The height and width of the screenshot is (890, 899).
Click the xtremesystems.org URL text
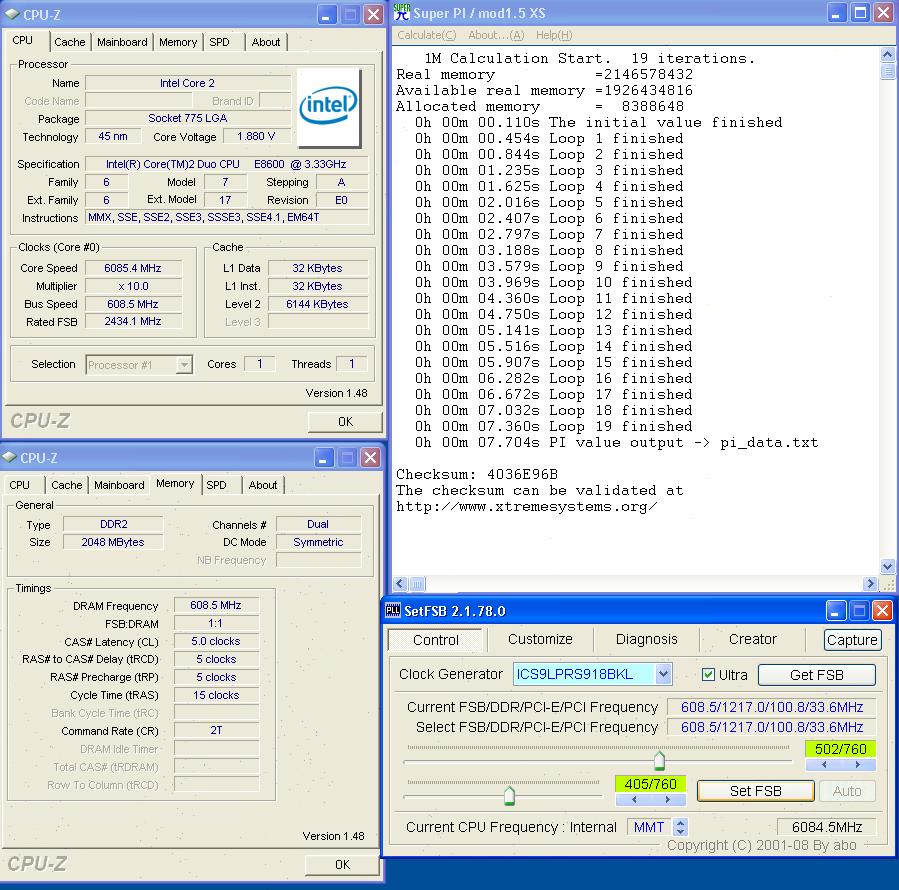(x=527, y=506)
